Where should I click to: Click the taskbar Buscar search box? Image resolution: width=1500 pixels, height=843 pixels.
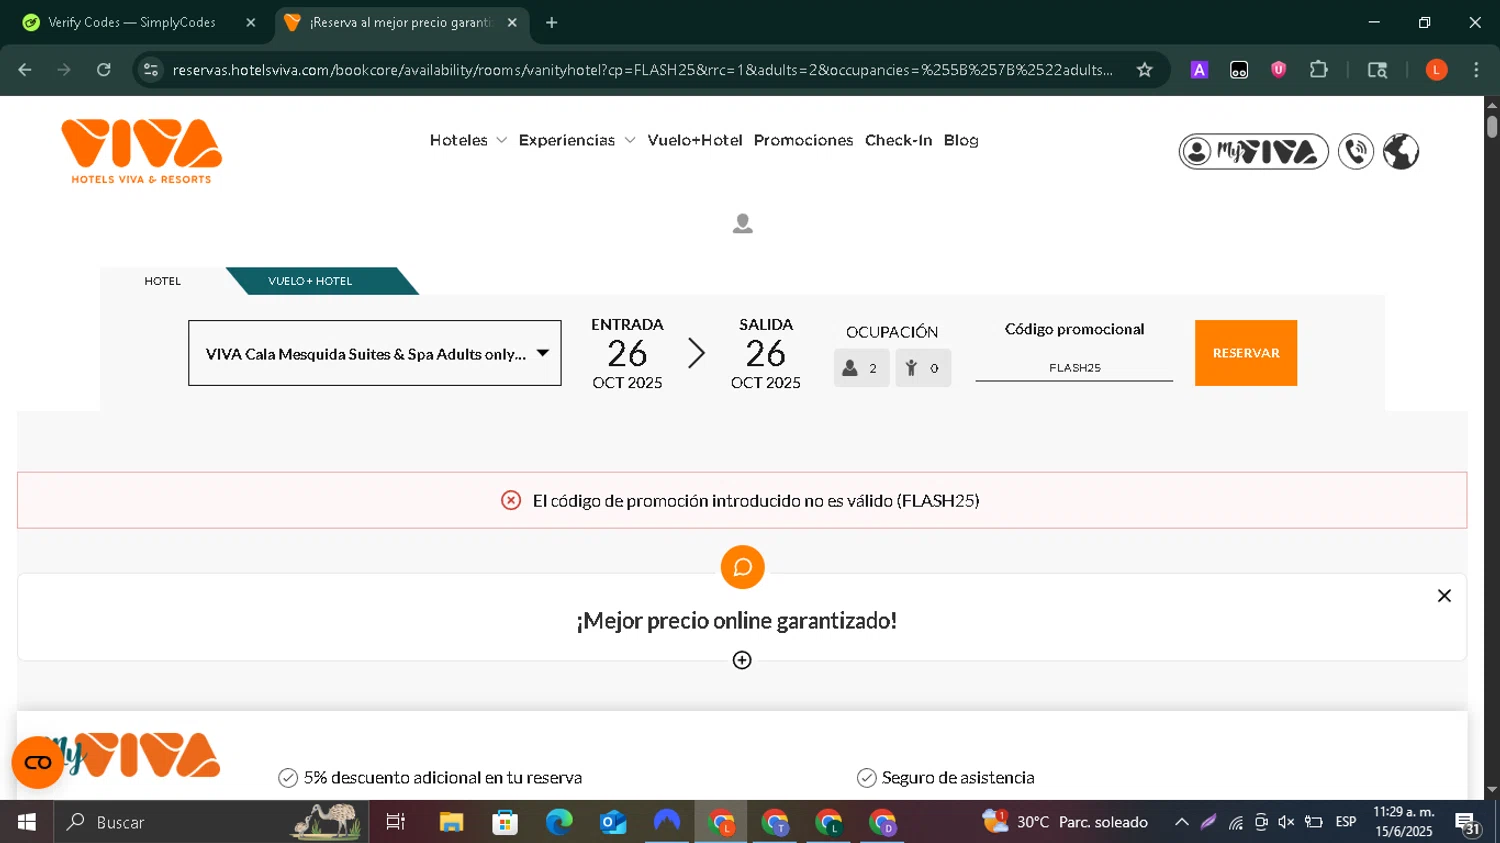coord(211,822)
